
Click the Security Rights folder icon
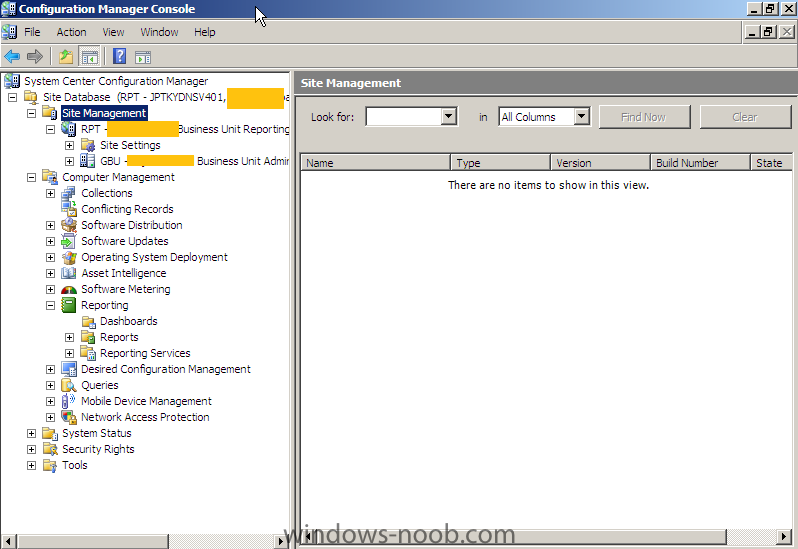49,449
